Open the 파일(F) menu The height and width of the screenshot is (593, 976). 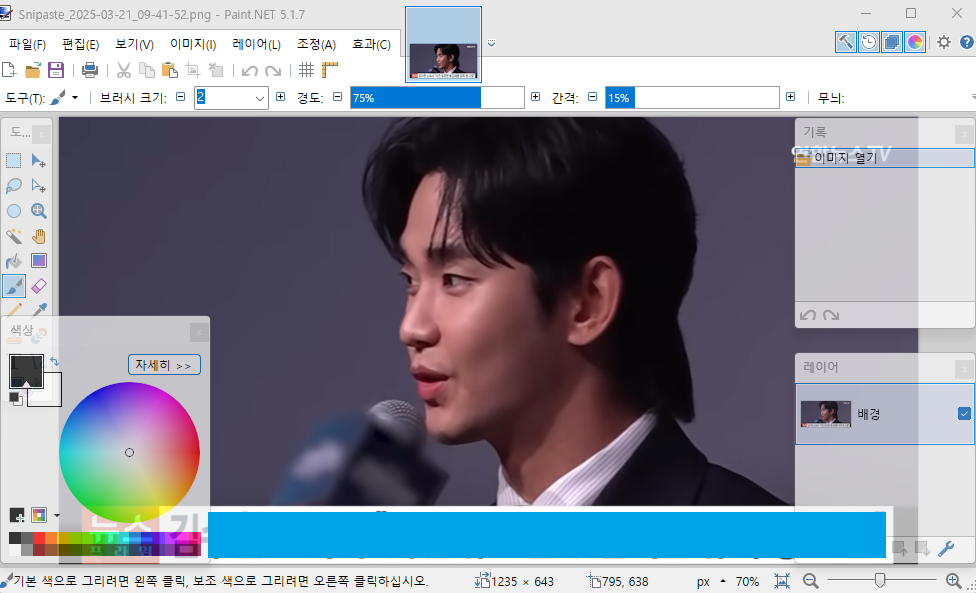(27, 44)
